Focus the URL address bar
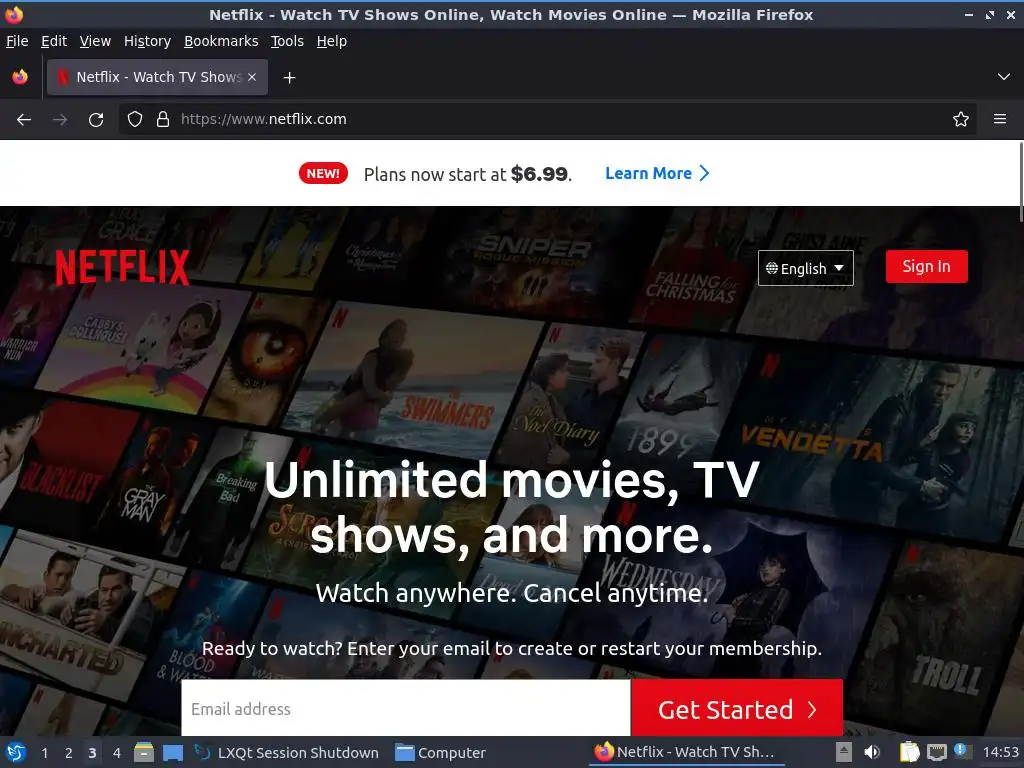 pyautogui.click(x=547, y=120)
